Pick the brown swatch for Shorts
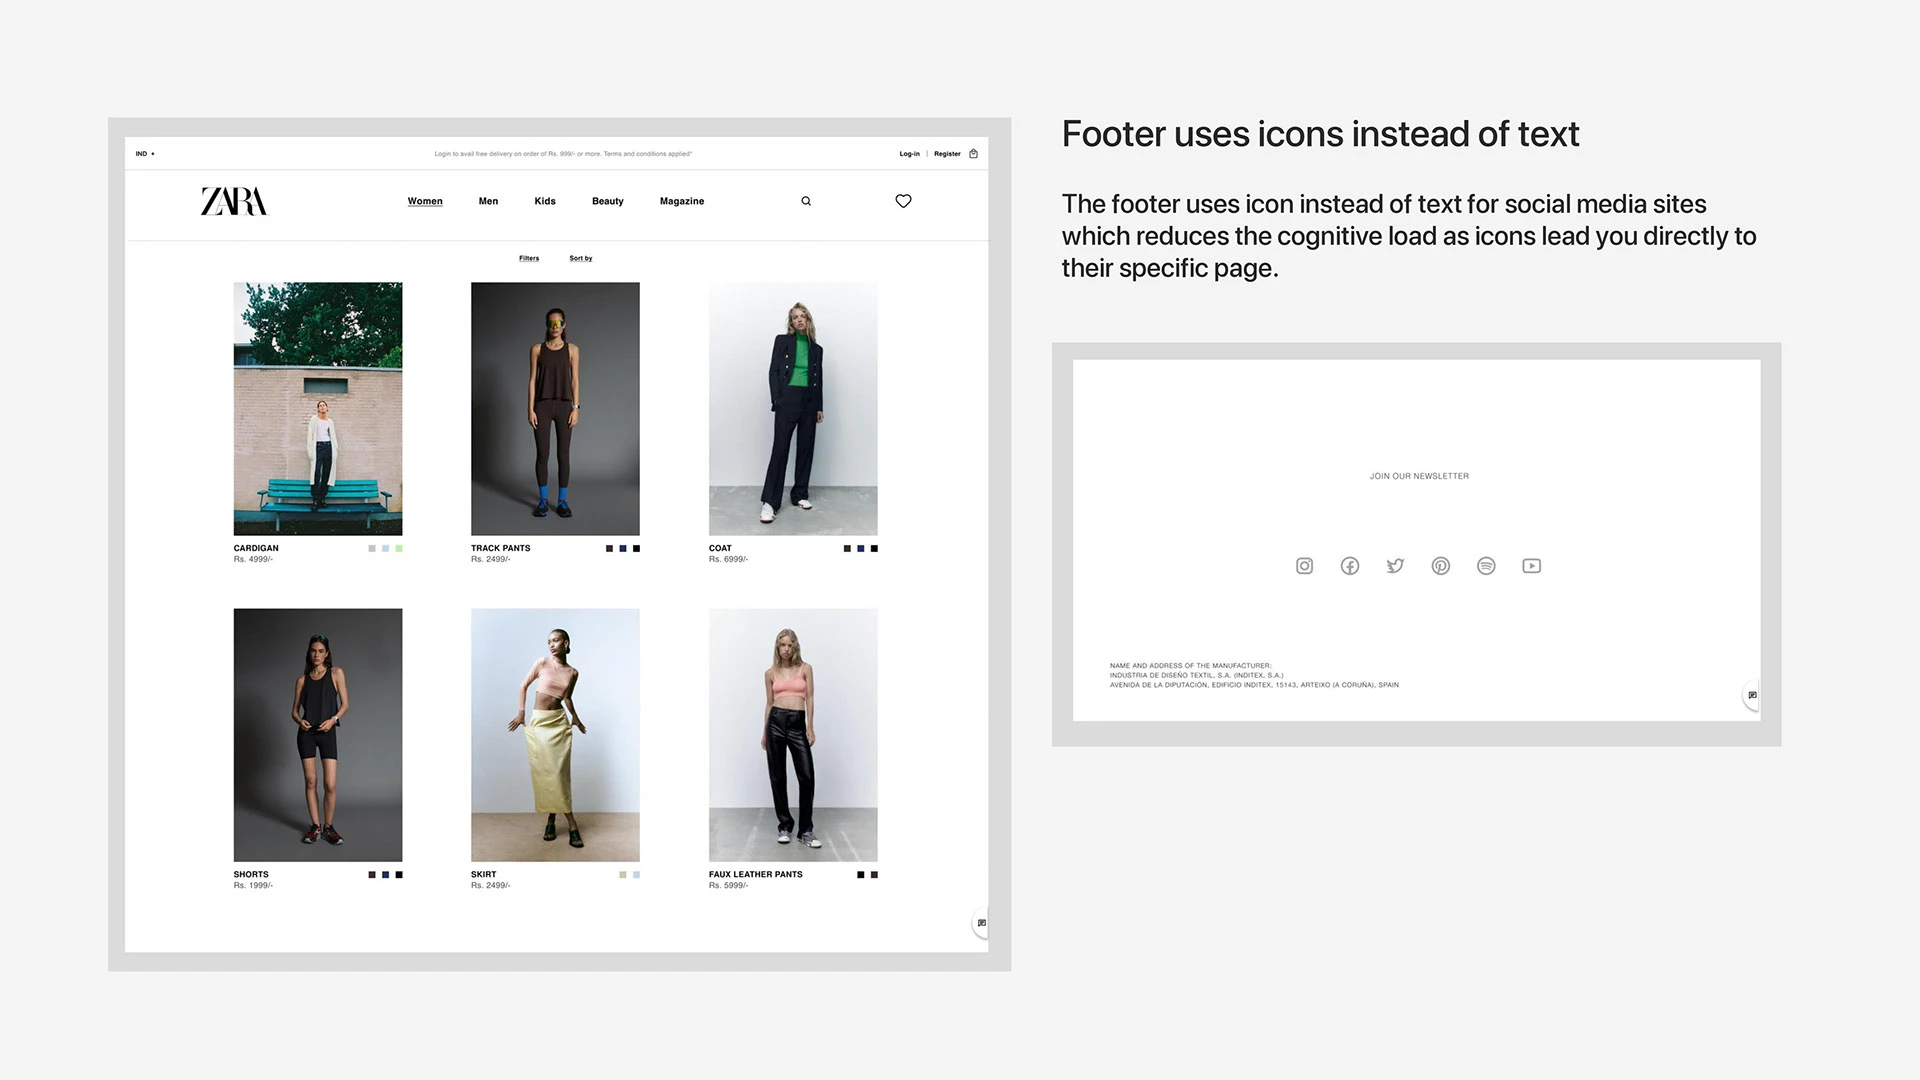This screenshot has height=1080, width=1920. [372, 875]
